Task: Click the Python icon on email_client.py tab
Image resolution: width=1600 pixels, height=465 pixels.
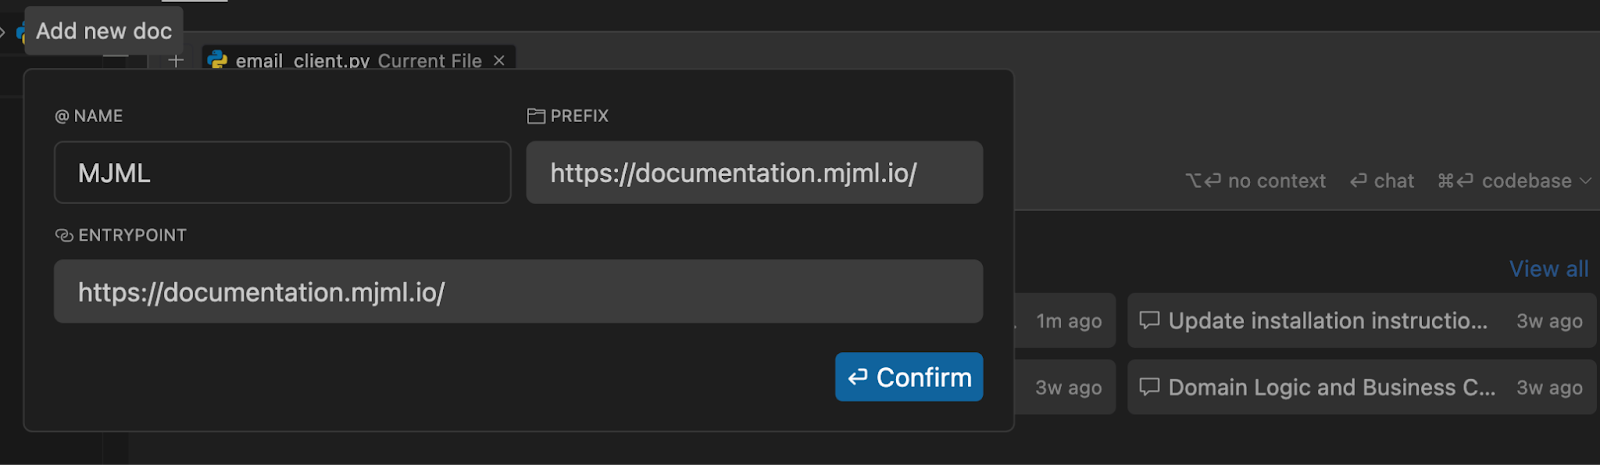Action: click(217, 60)
